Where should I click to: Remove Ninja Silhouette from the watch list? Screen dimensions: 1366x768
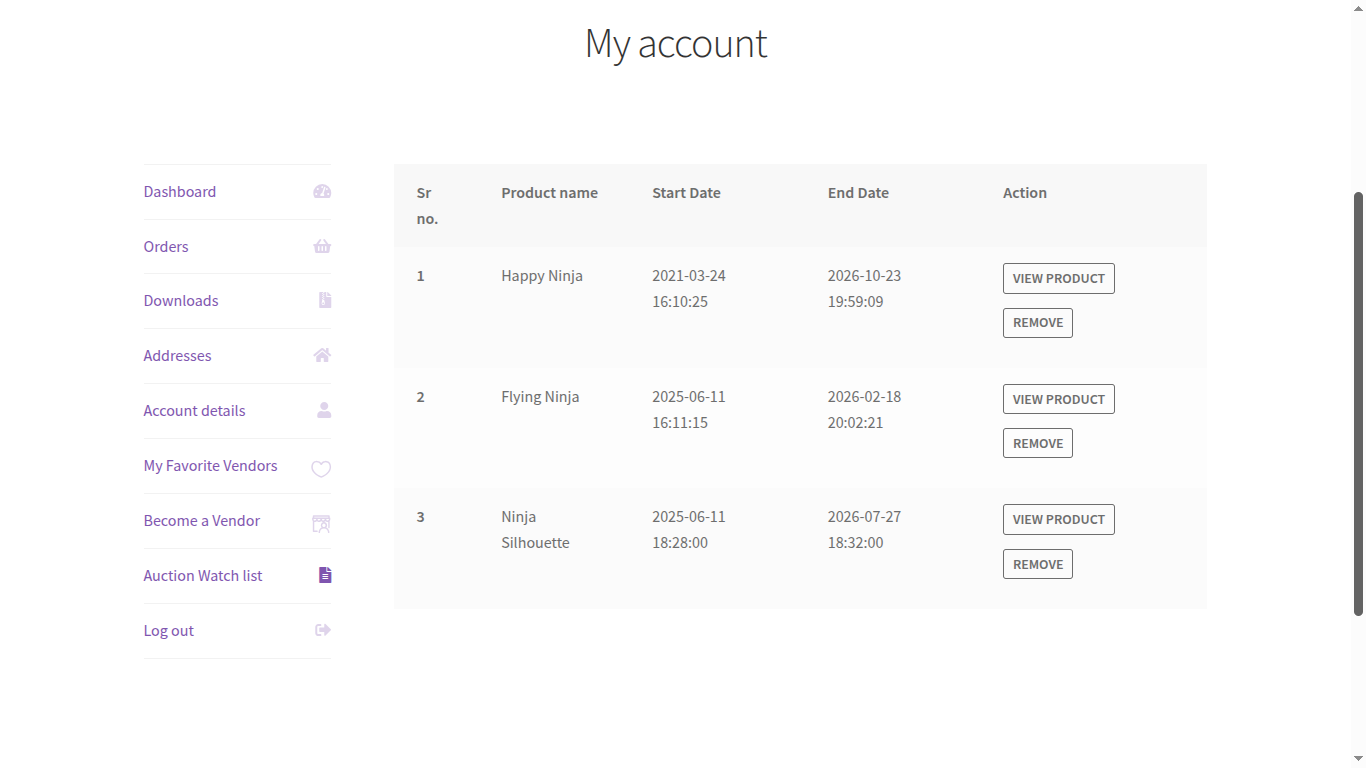(1037, 565)
